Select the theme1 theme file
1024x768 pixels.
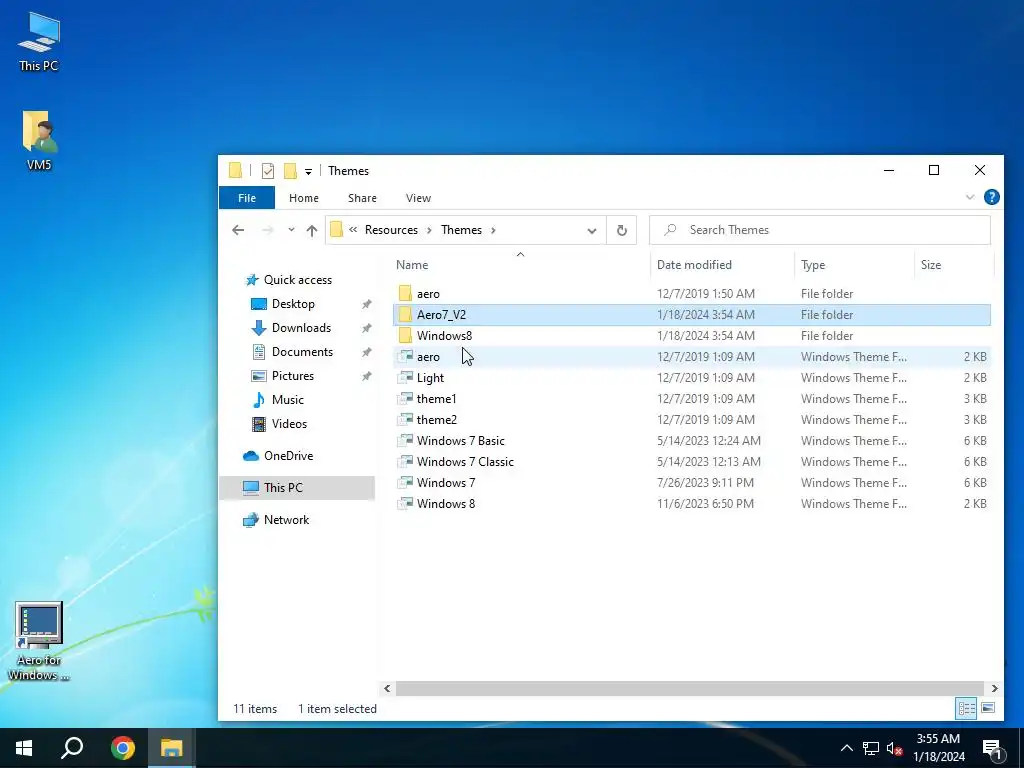coord(692,398)
